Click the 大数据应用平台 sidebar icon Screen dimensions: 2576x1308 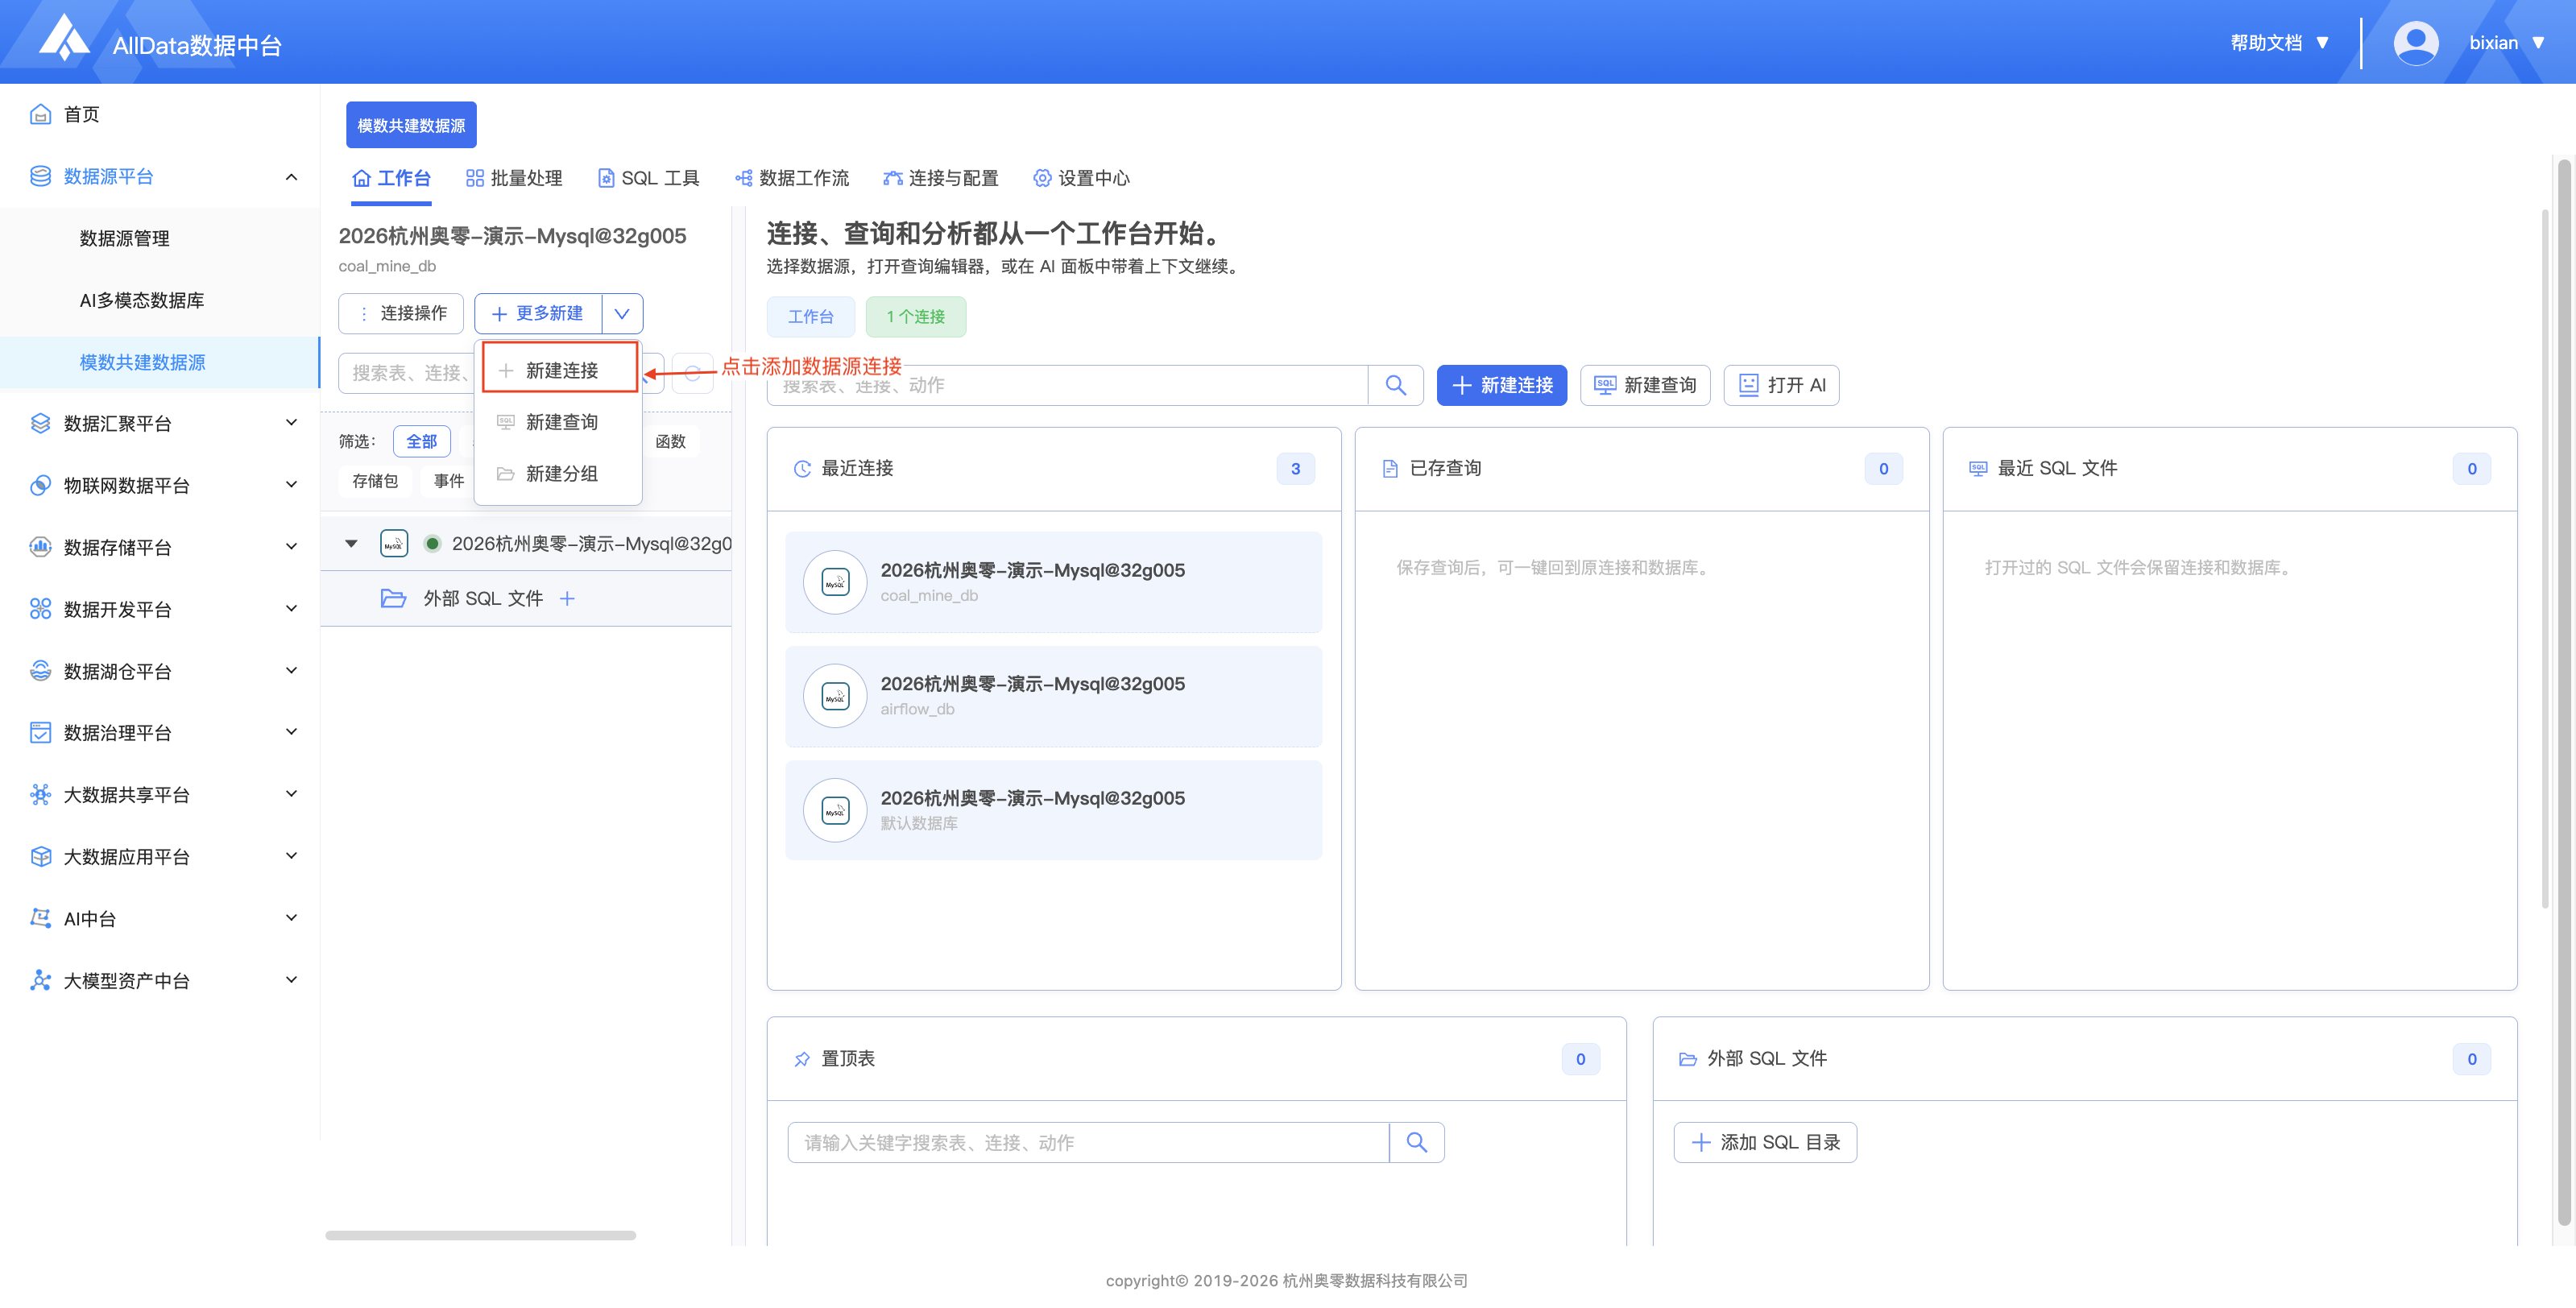coord(40,857)
